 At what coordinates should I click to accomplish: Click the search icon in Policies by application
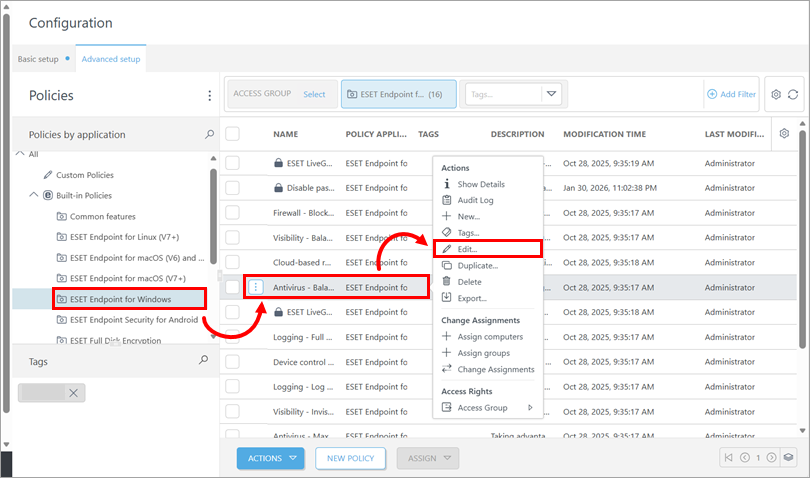(x=209, y=134)
